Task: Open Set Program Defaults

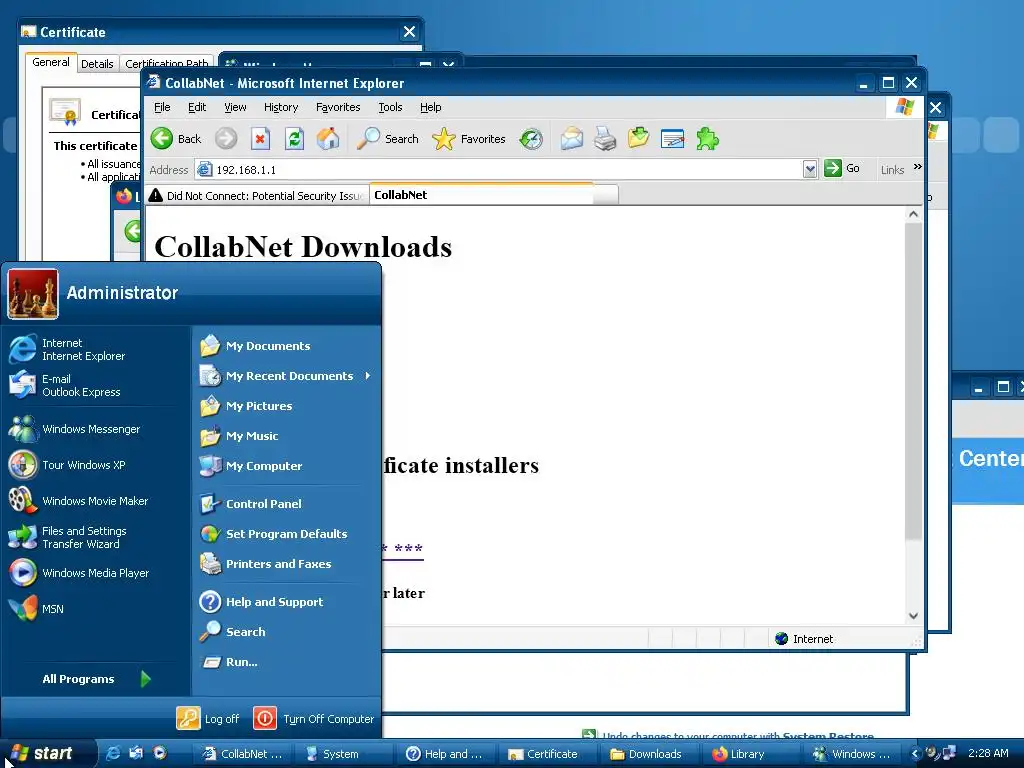Action: tap(286, 534)
